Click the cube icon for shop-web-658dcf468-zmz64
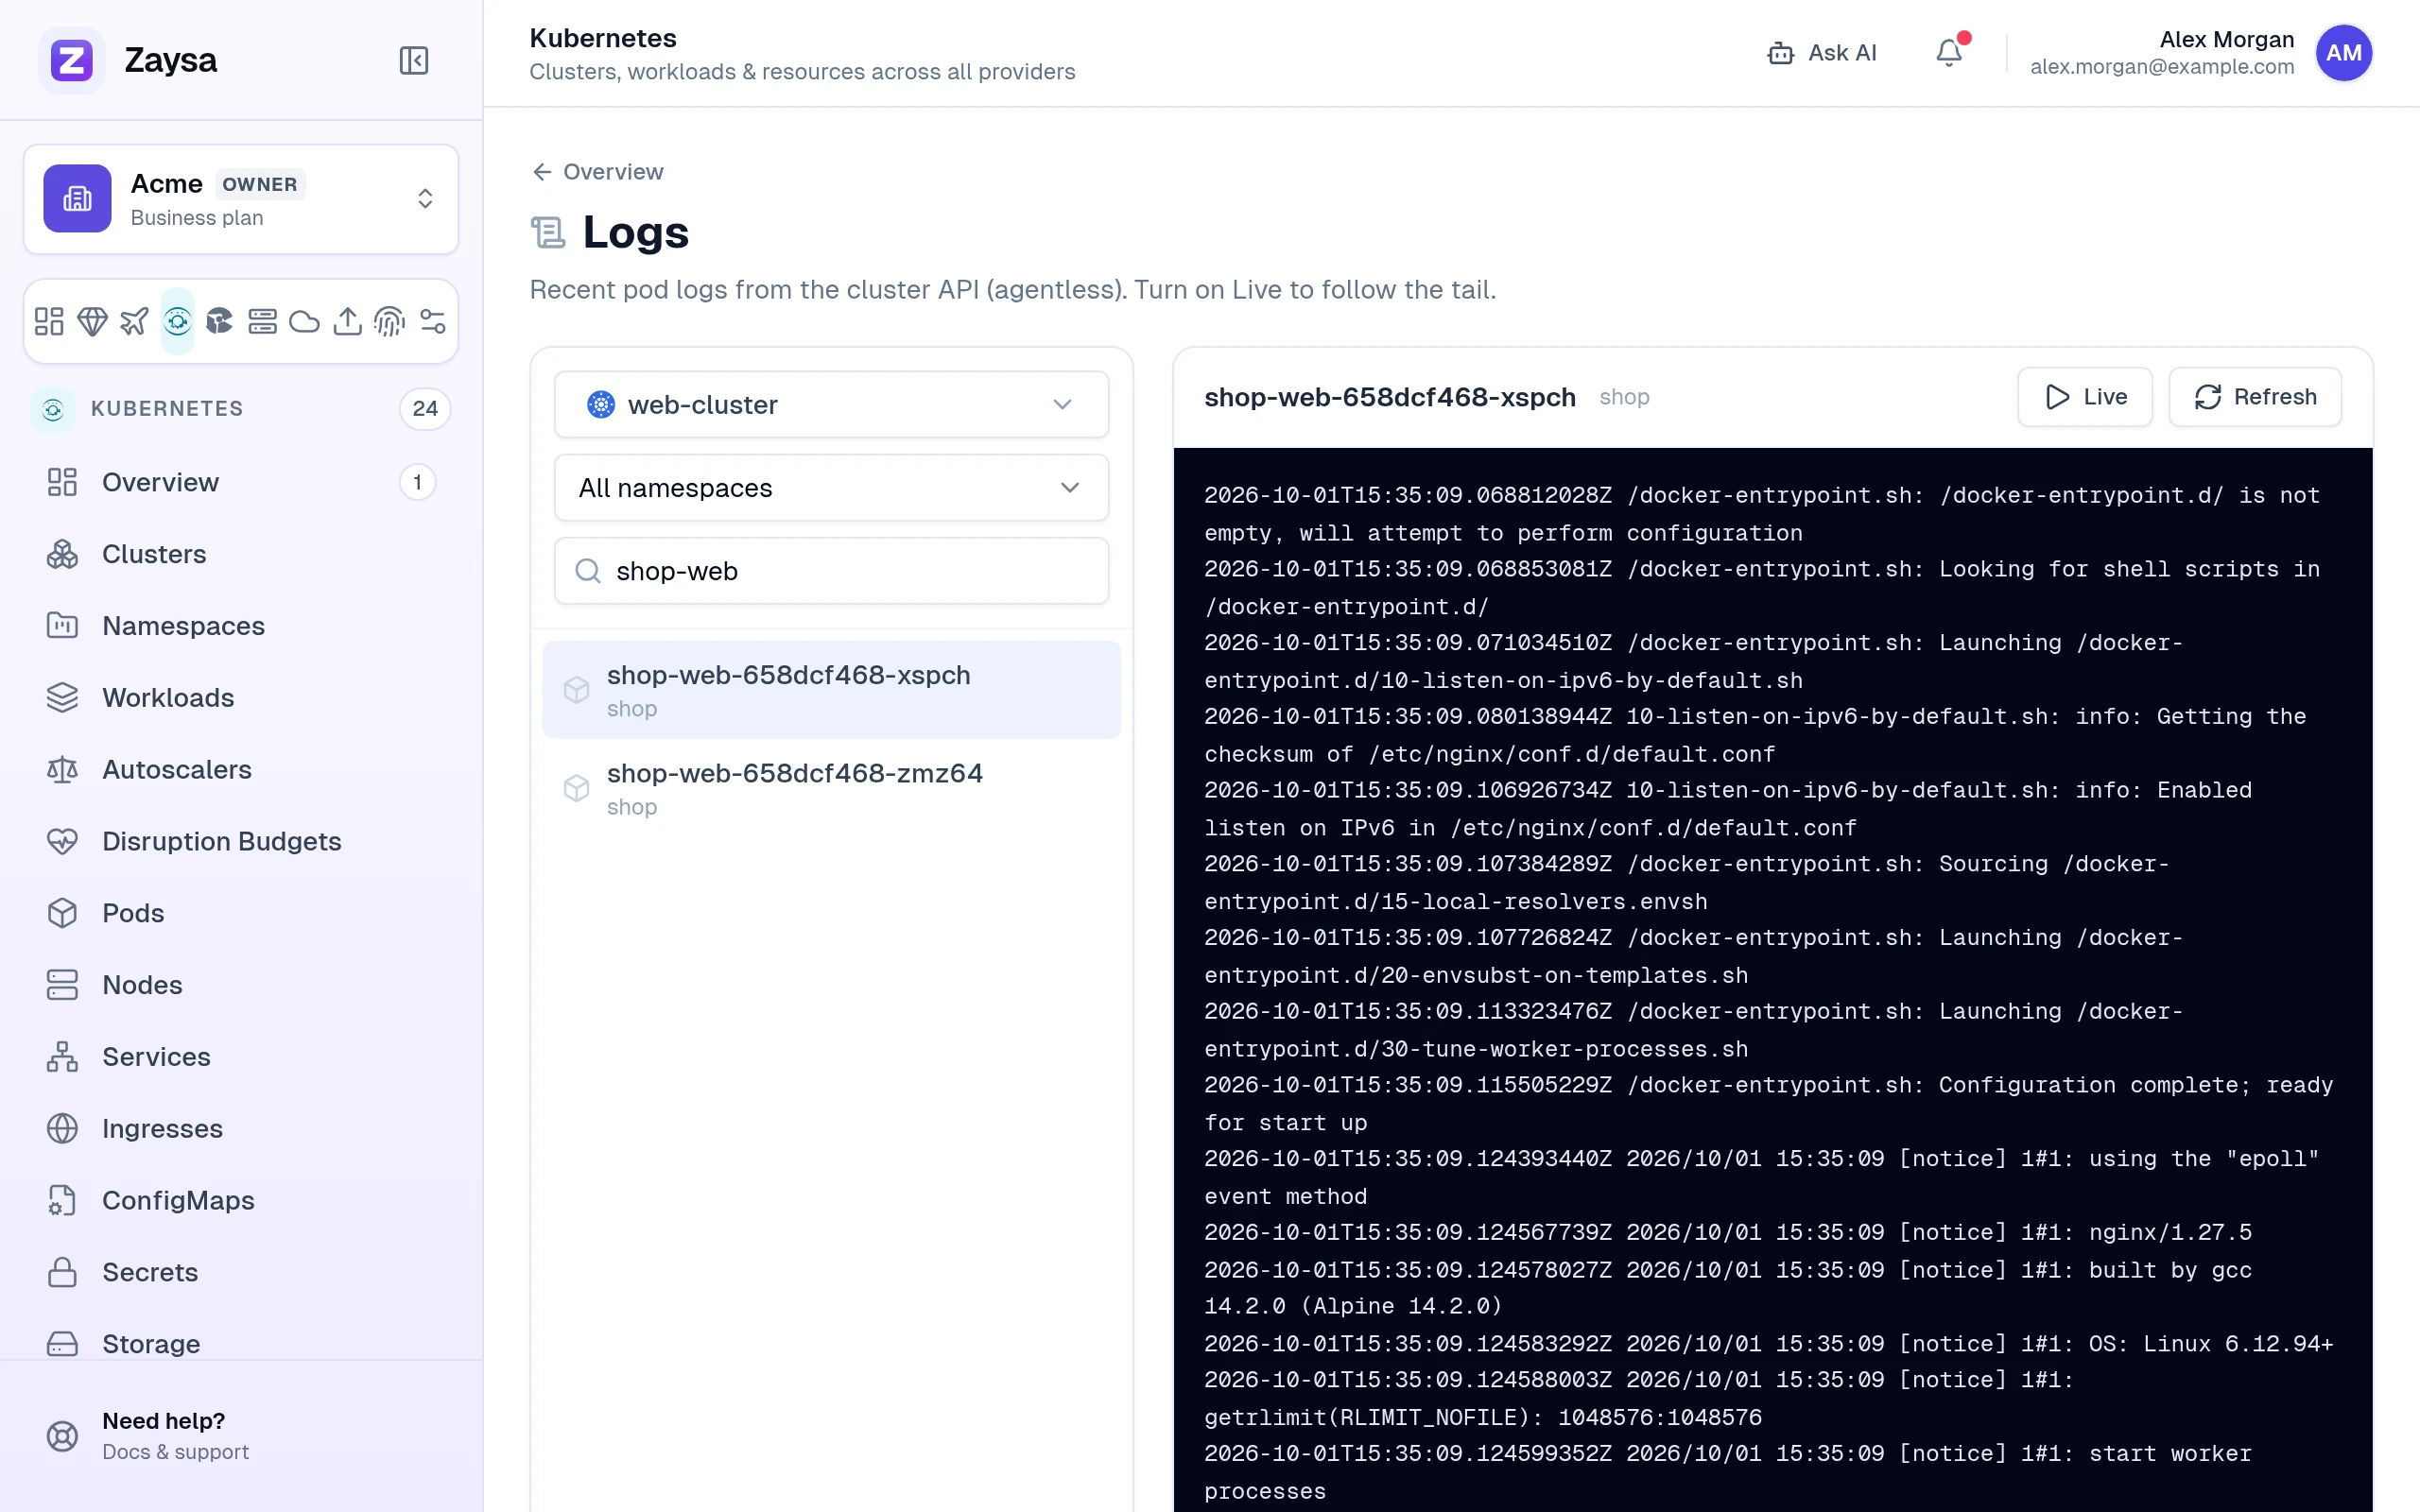 click(576, 788)
